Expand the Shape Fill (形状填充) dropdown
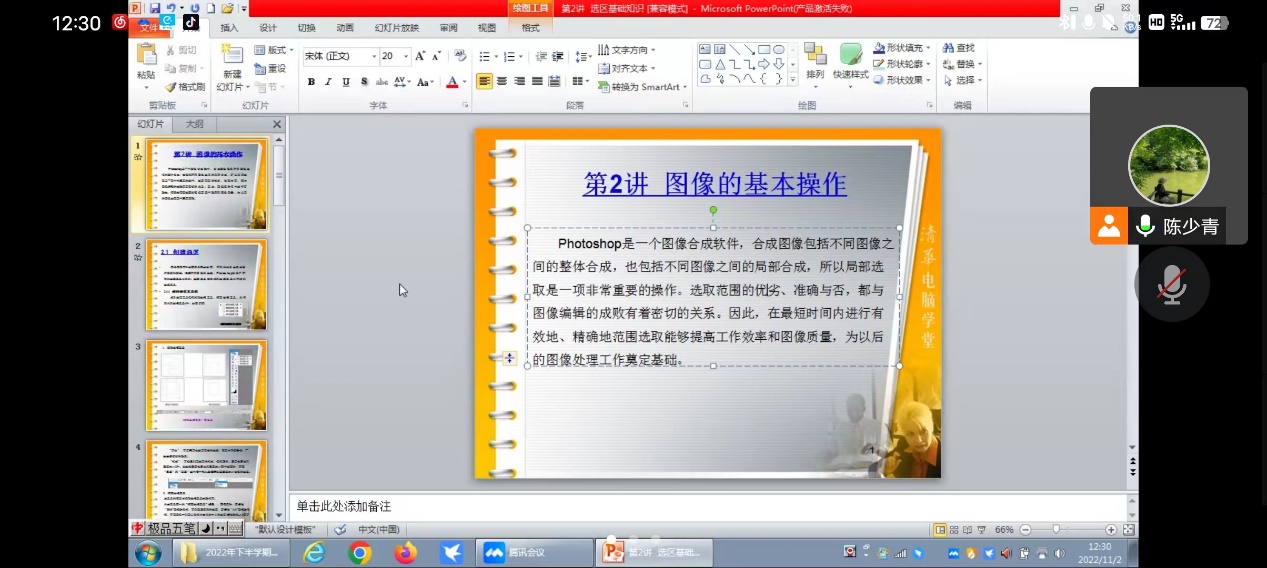This screenshot has width=1267, height=568. tap(903, 48)
